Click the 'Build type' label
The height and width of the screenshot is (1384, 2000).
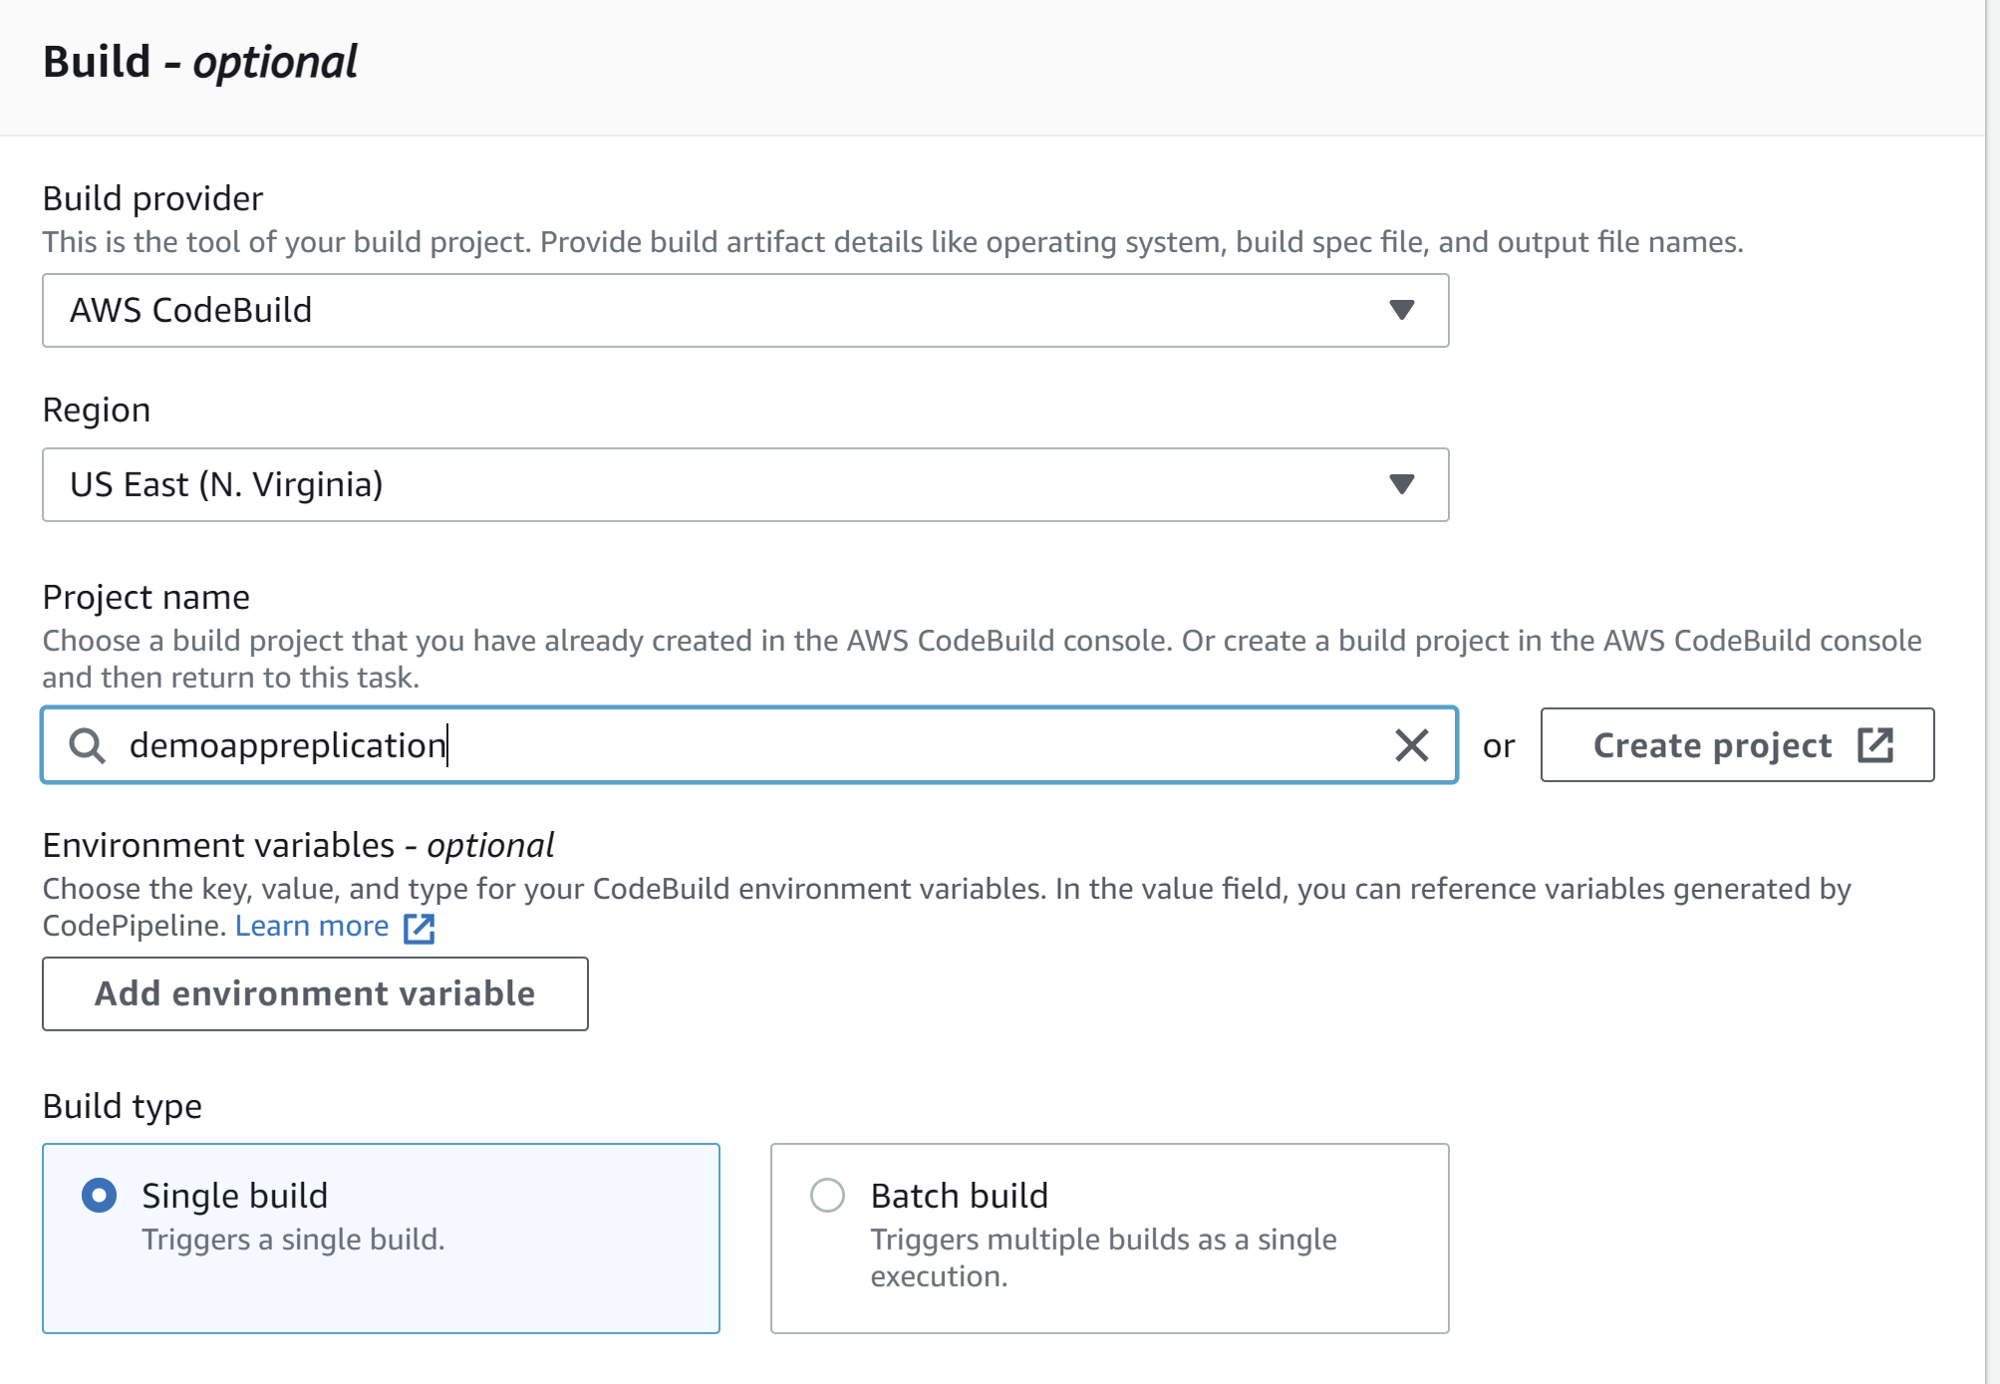coord(122,1106)
